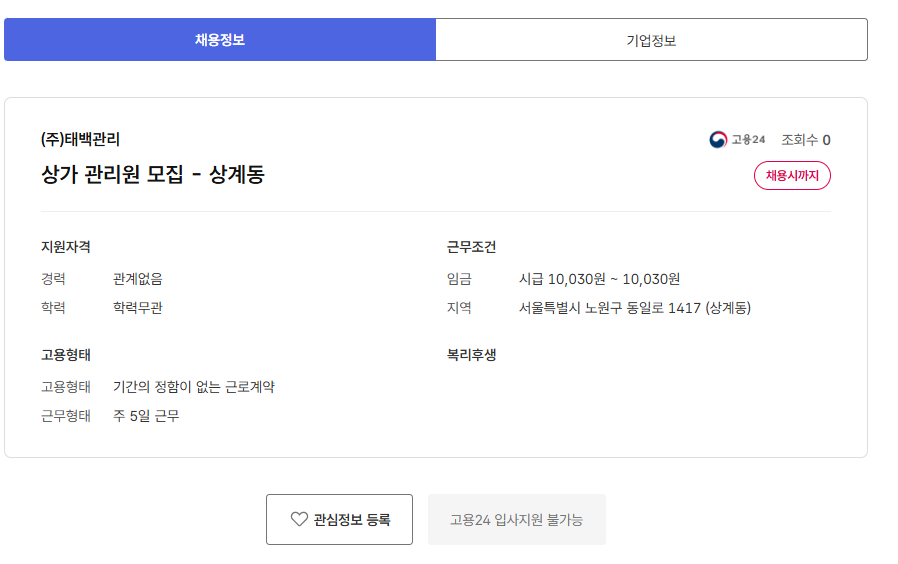Click the 고용24 logo icon
The height and width of the screenshot is (564, 898).
[x=718, y=139]
